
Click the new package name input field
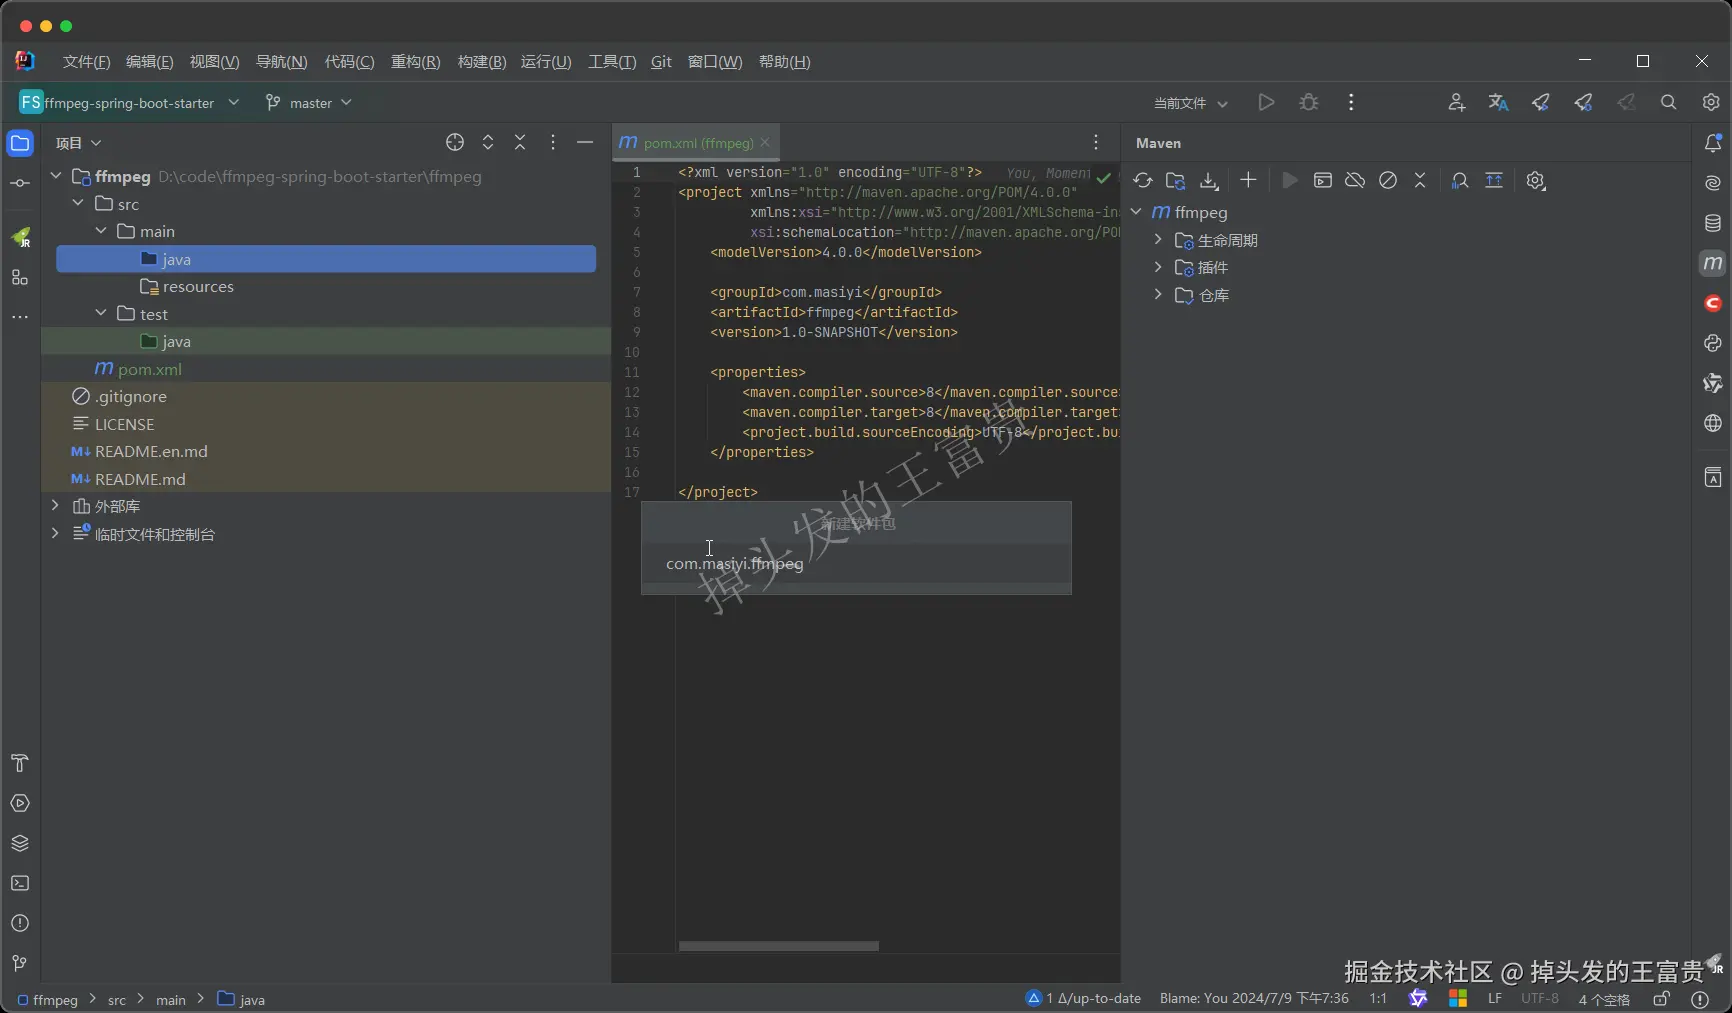[856, 563]
